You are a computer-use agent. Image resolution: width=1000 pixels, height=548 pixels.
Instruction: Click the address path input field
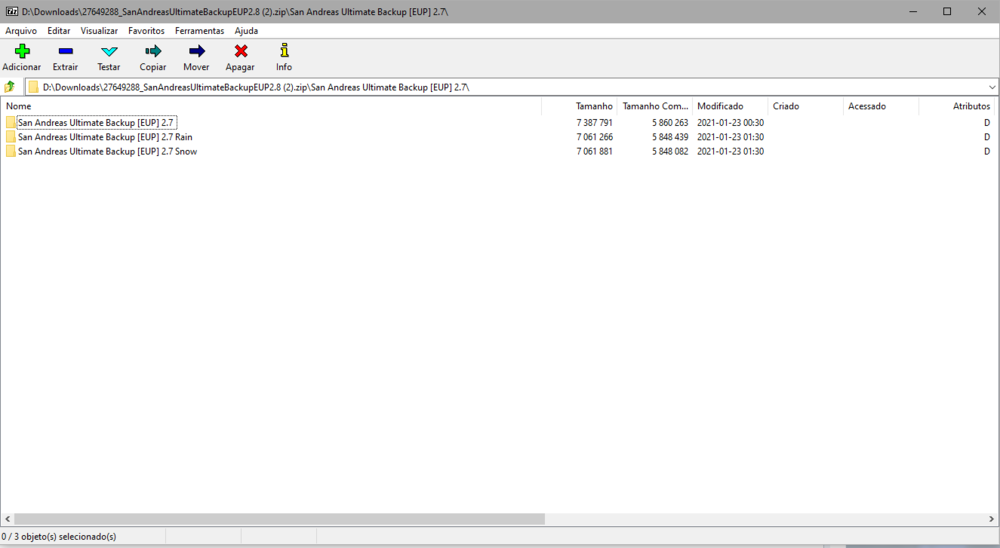(511, 87)
